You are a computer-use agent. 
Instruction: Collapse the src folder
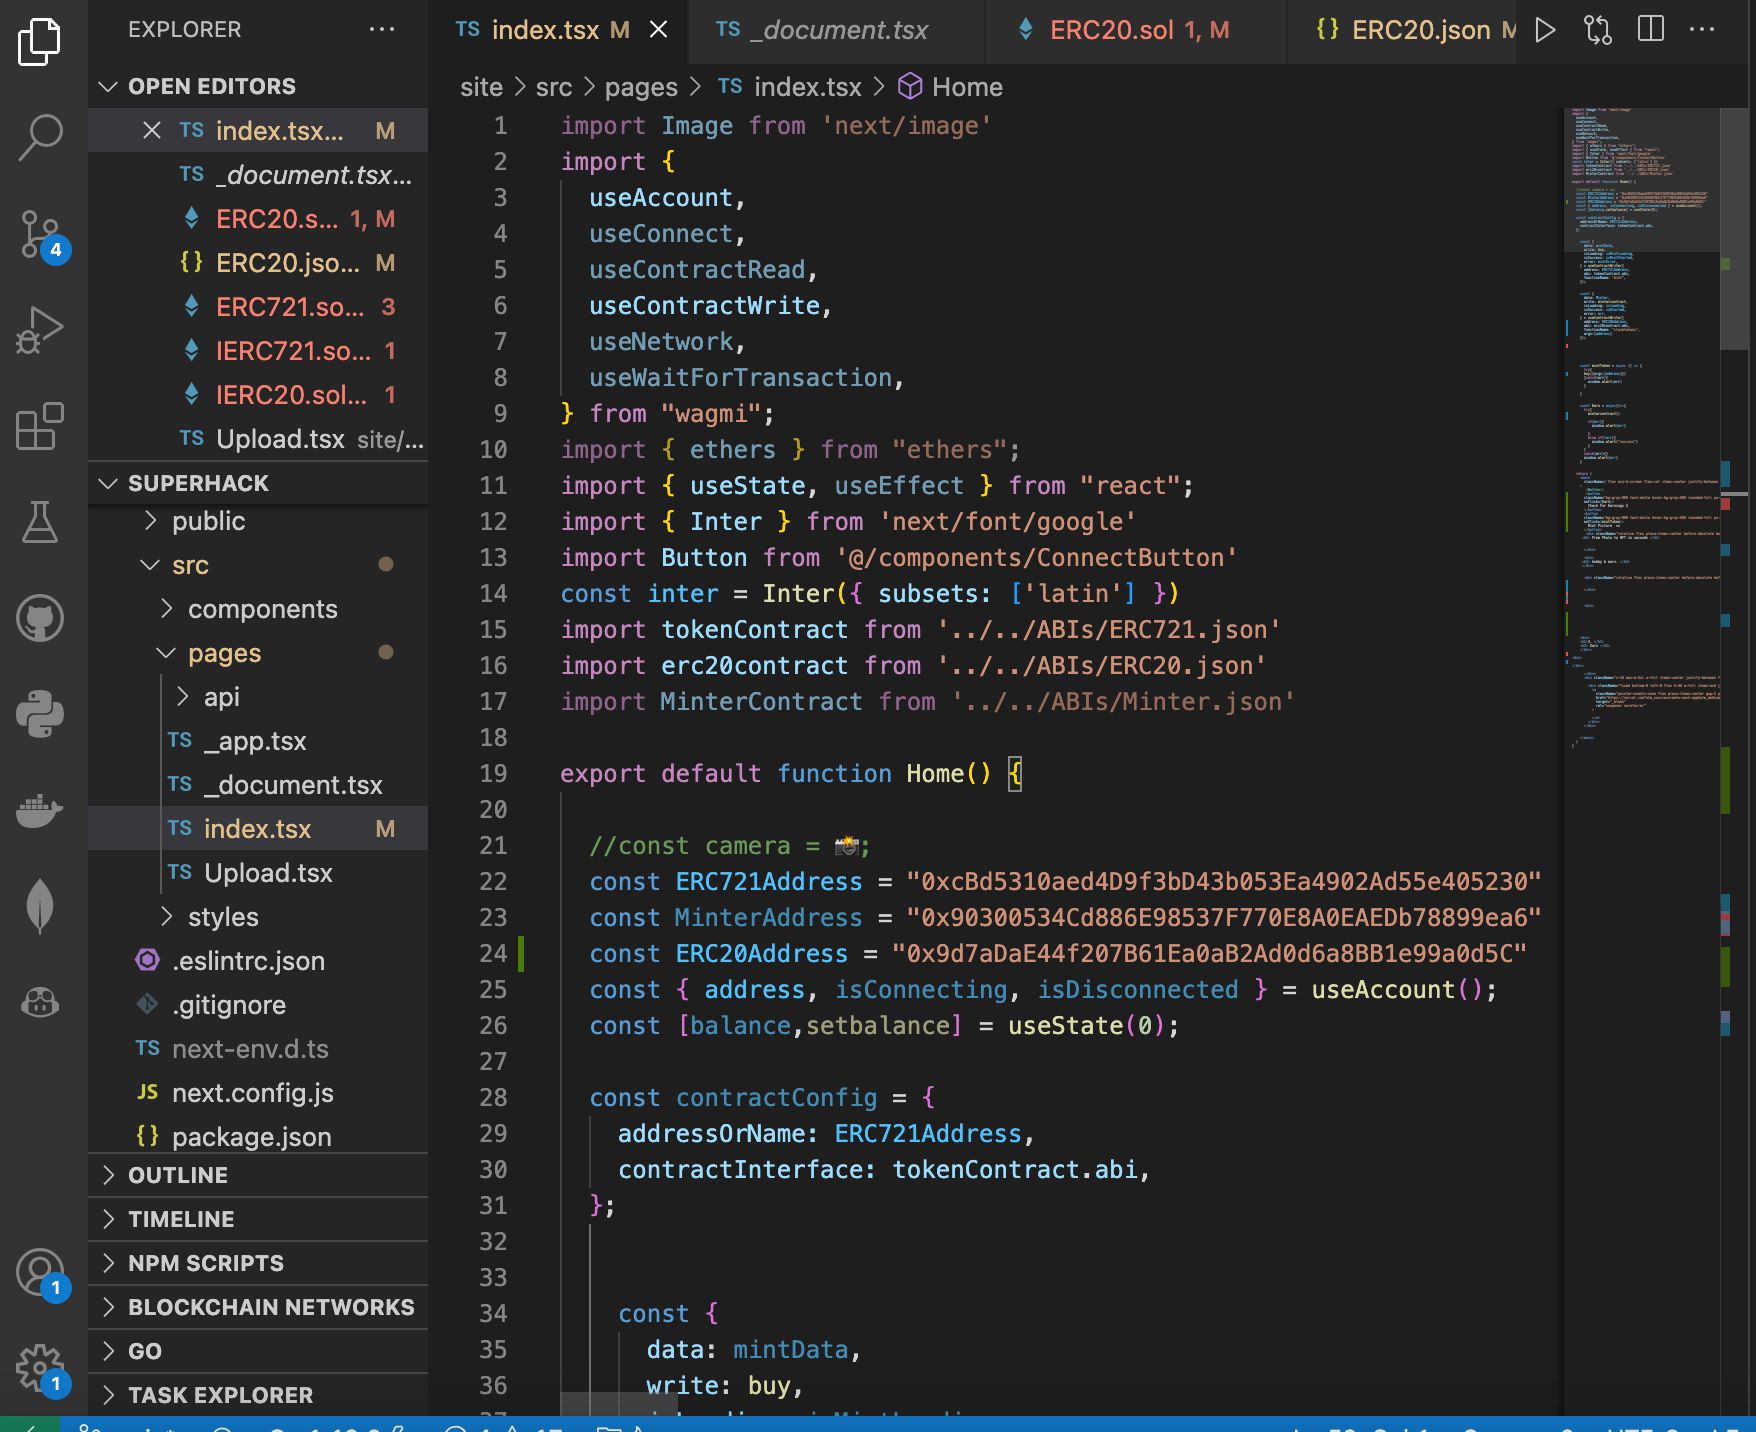click(258, 565)
